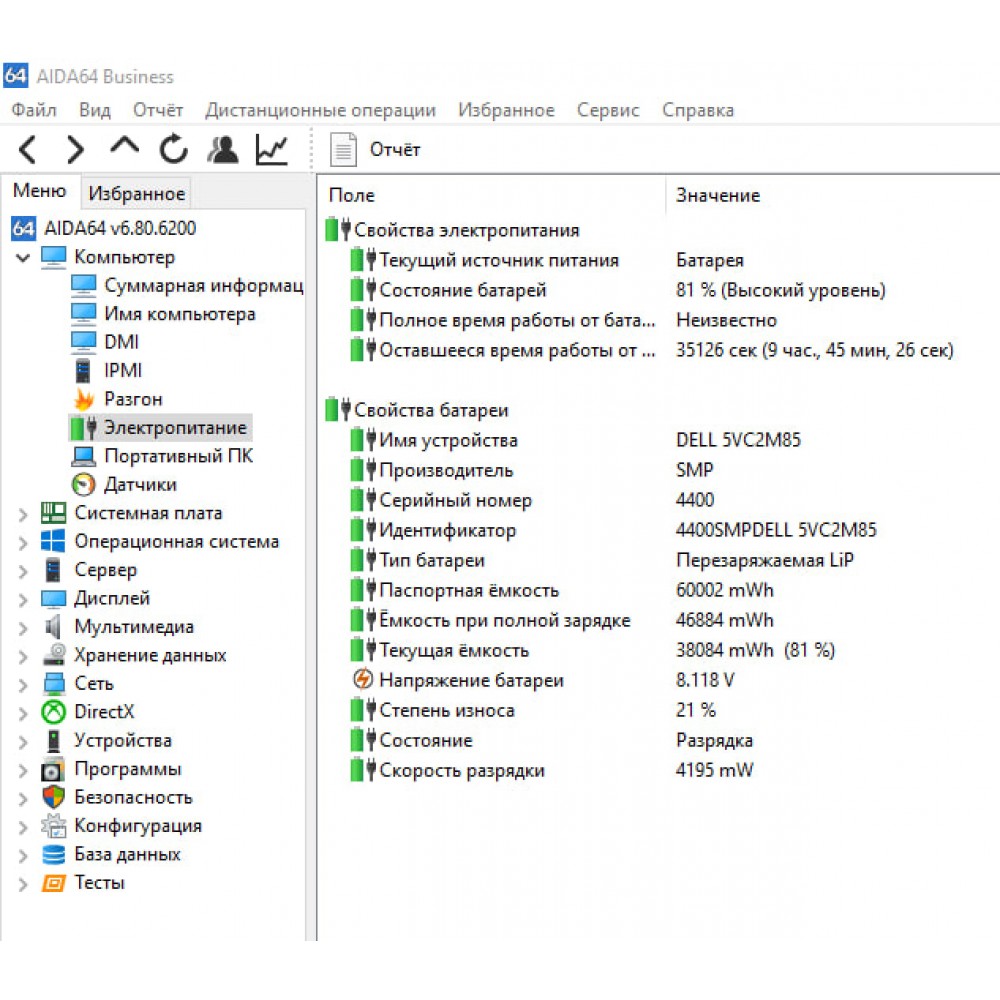1000x1000 pixels.
Task: Open the Файл menu
Action: (34, 110)
